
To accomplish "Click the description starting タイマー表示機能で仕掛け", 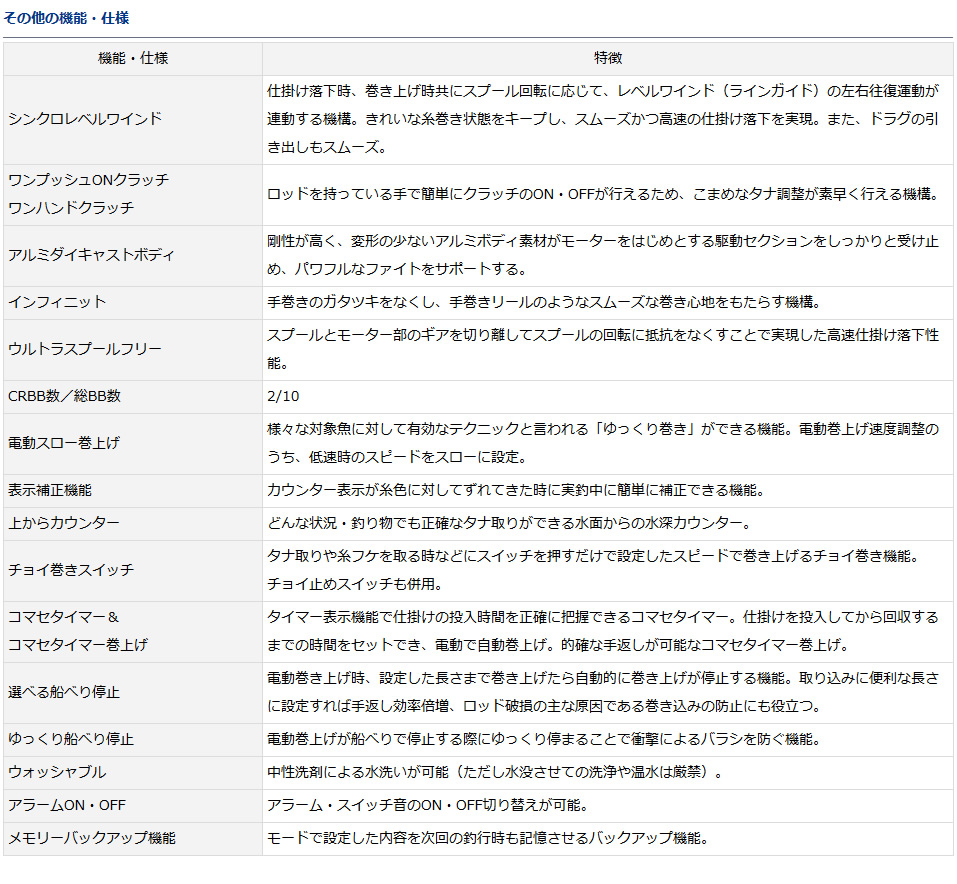I will (603, 631).
